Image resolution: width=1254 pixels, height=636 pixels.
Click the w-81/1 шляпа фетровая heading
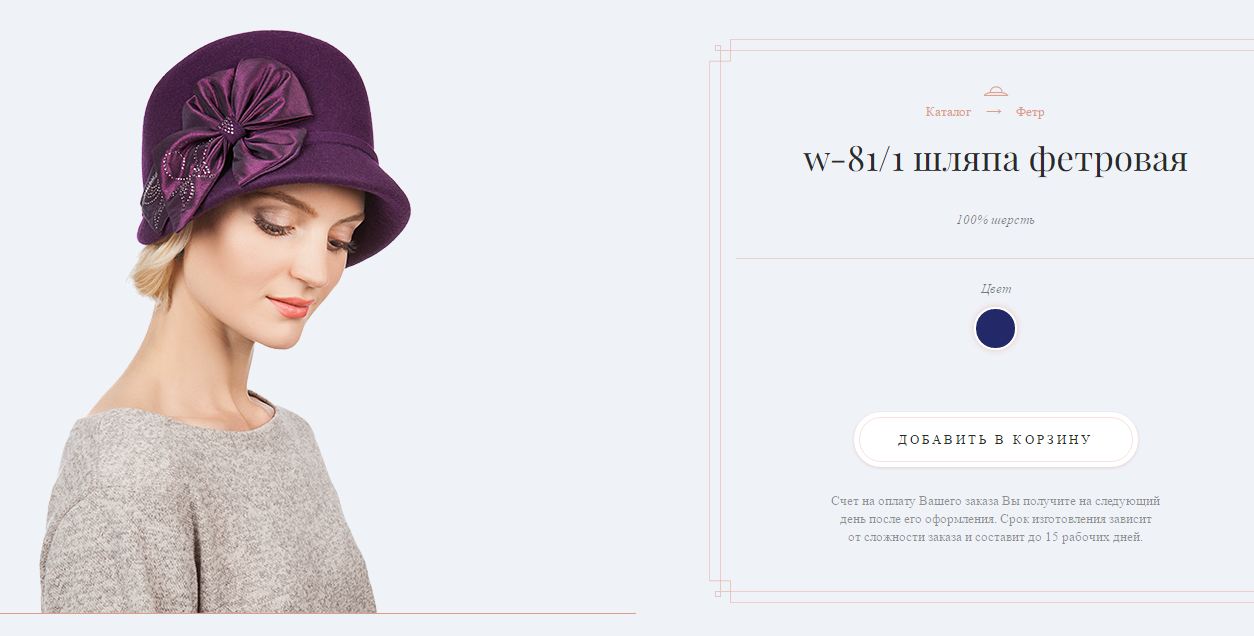pyautogui.click(x=995, y=160)
